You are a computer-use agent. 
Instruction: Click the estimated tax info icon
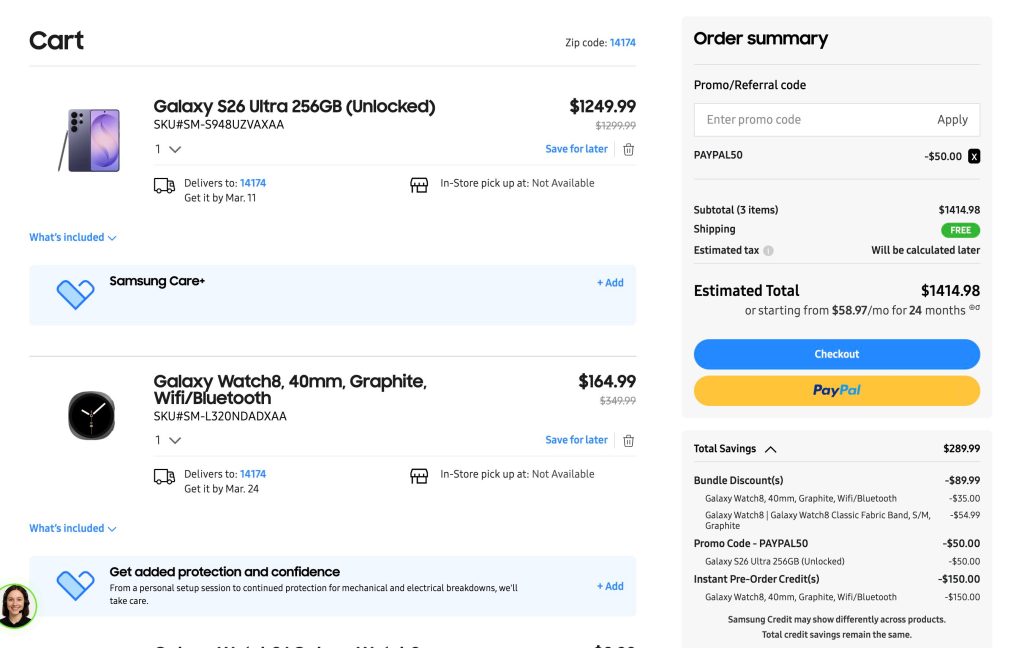point(768,250)
